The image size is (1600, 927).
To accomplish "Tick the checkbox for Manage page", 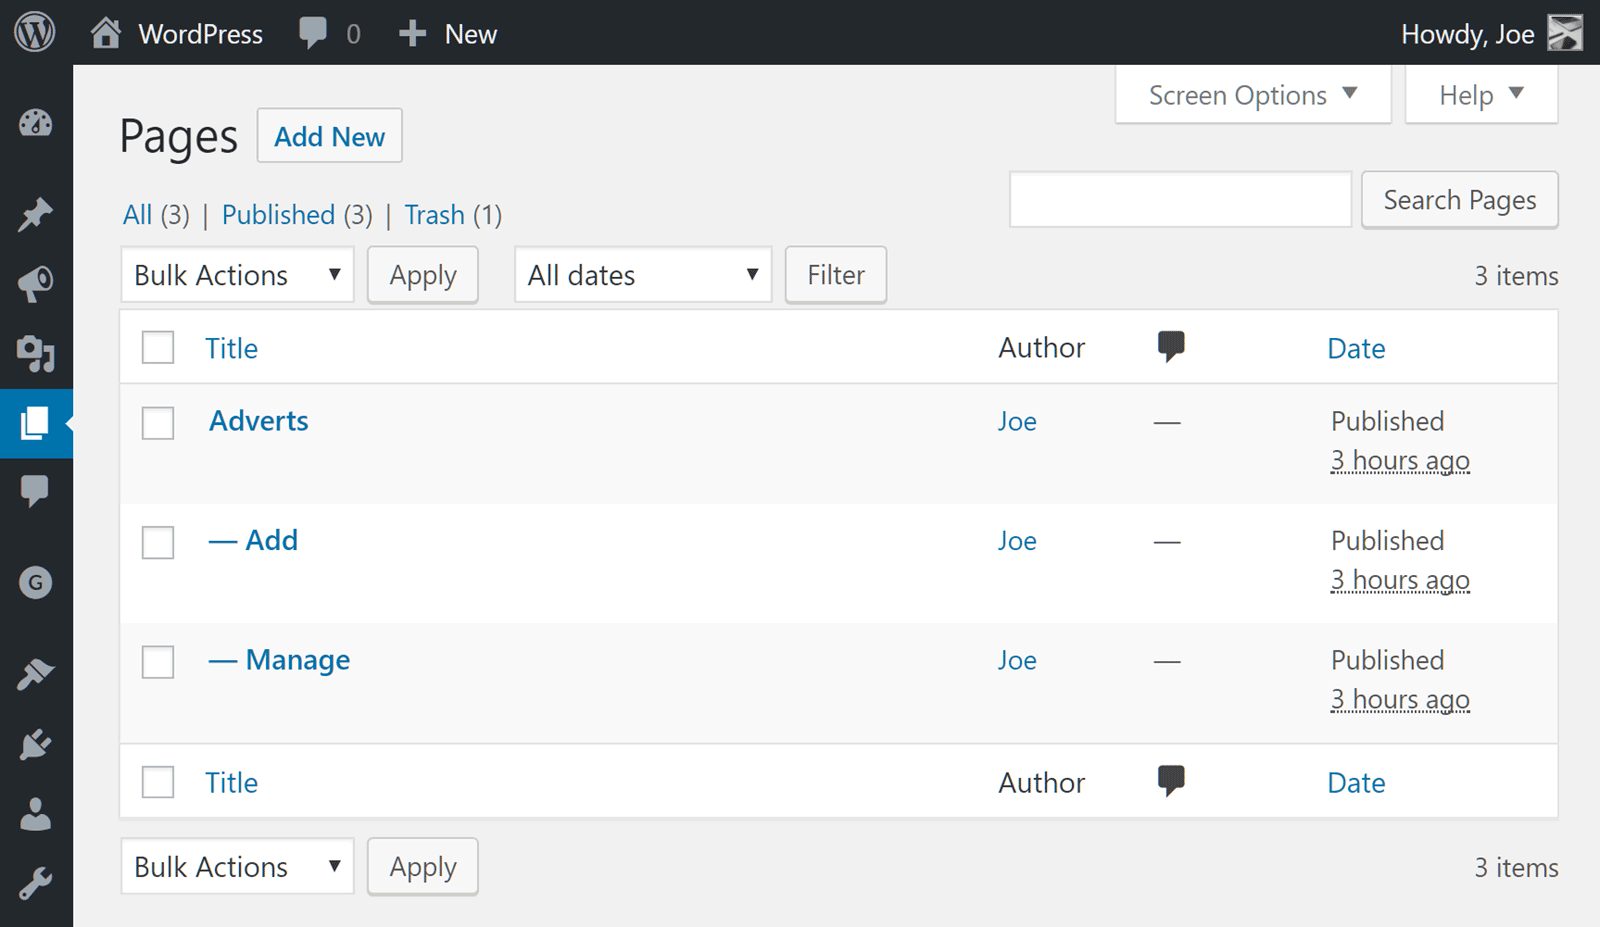I will [158, 662].
